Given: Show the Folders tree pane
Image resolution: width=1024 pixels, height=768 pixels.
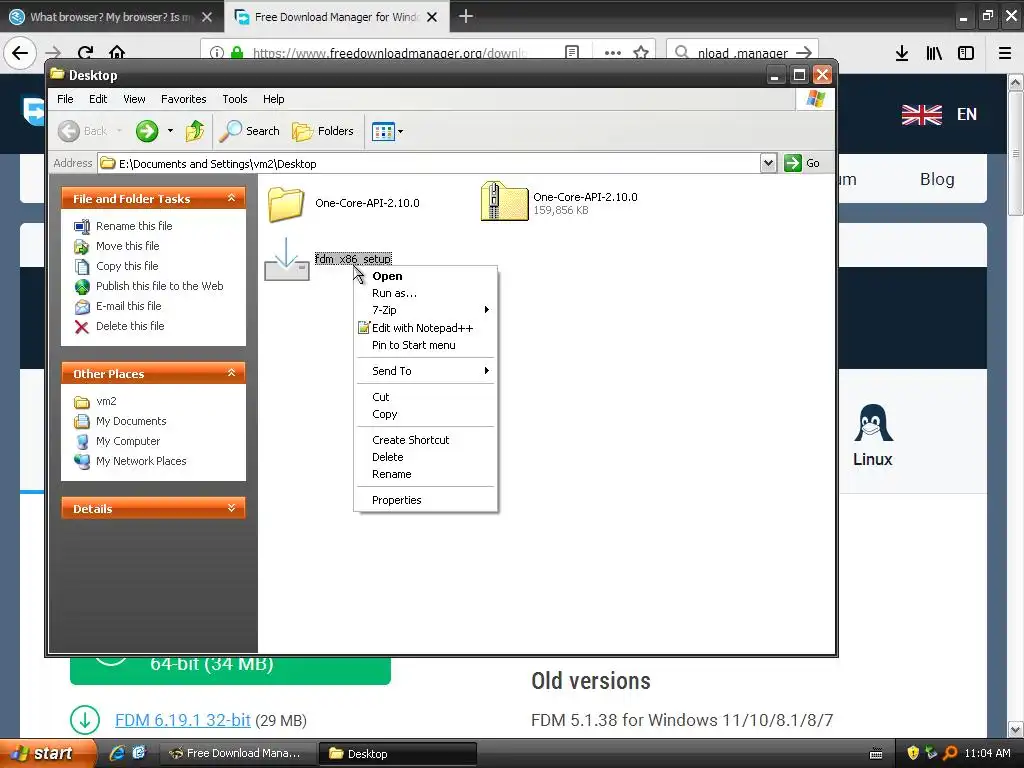Looking at the screenshot, I should 323,131.
